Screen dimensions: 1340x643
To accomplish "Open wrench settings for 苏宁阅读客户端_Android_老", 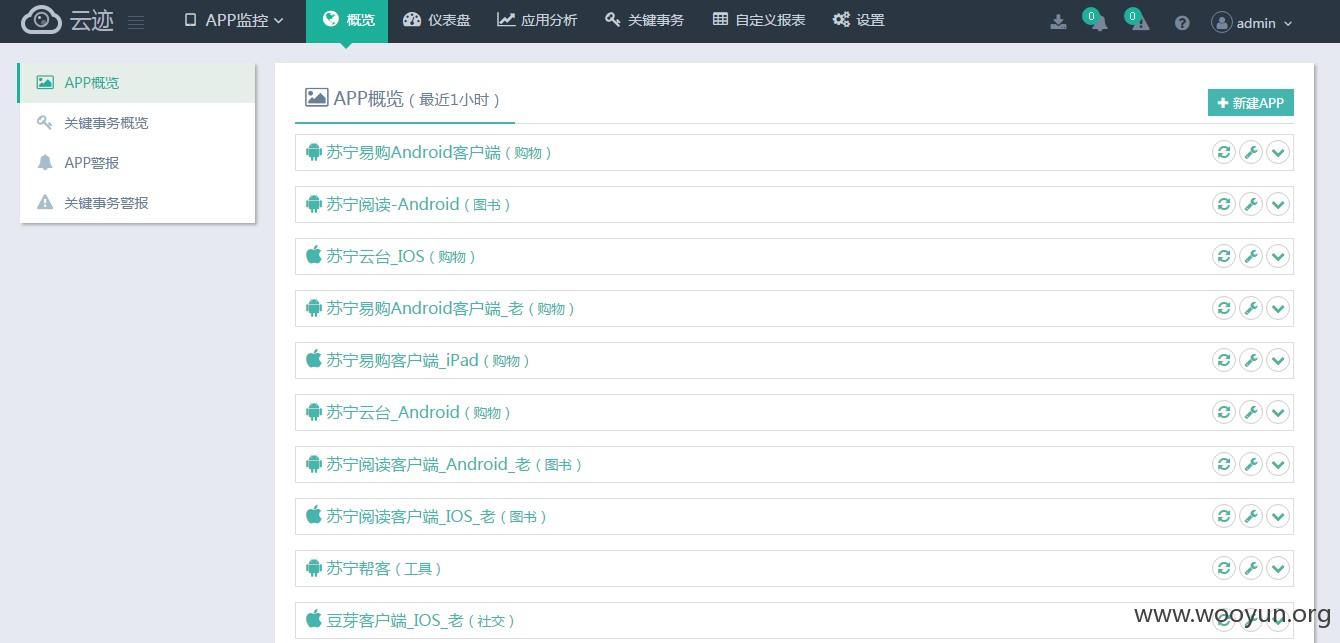I will click(x=1250, y=464).
